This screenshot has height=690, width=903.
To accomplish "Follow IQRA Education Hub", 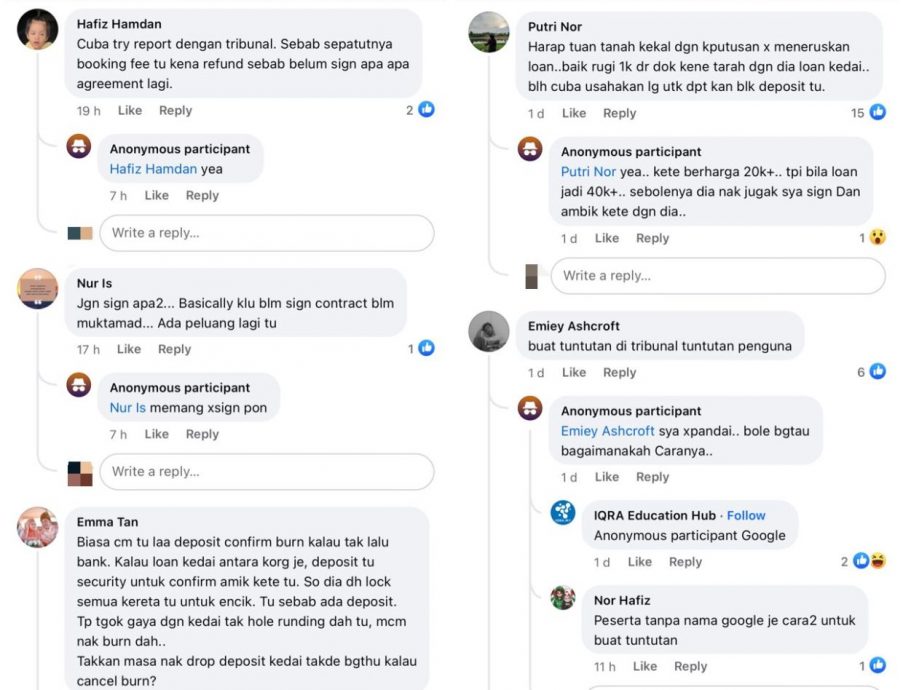I will (746, 516).
